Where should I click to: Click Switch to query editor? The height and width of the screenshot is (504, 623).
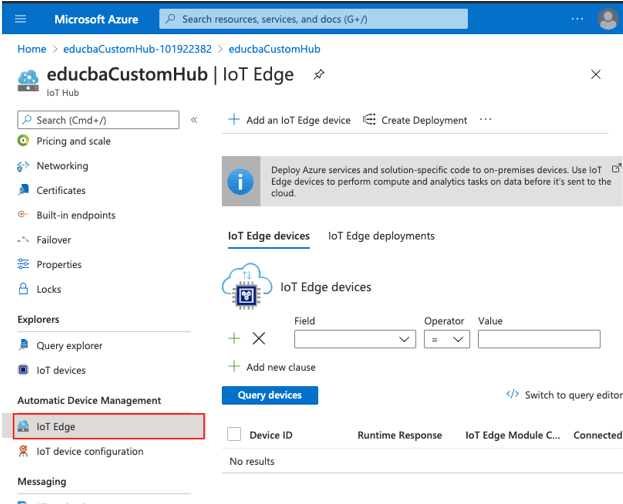click(x=564, y=395)
